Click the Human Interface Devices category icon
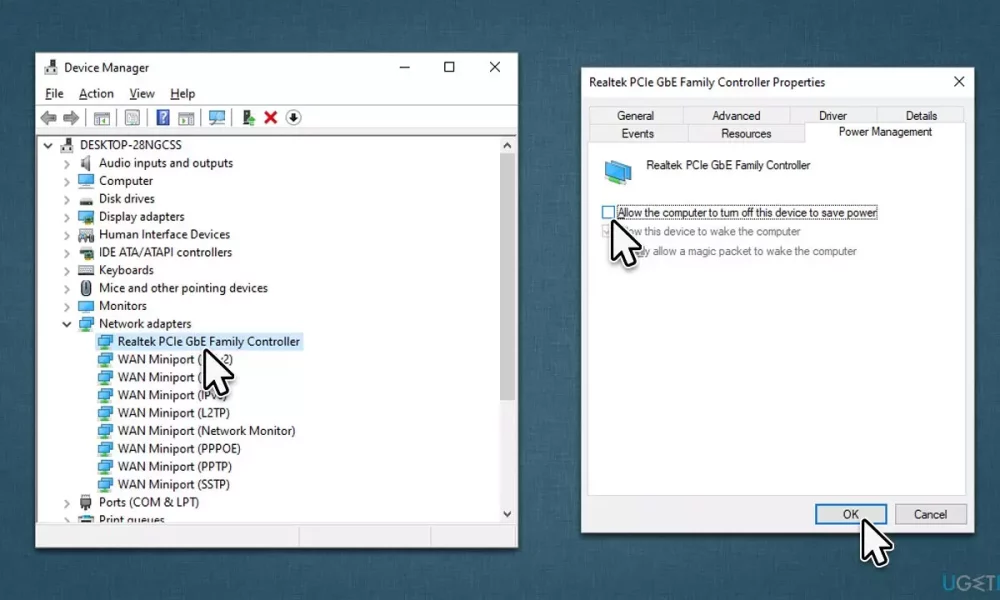The width and height of the screenshot is (1000, 600). point(85,235)
